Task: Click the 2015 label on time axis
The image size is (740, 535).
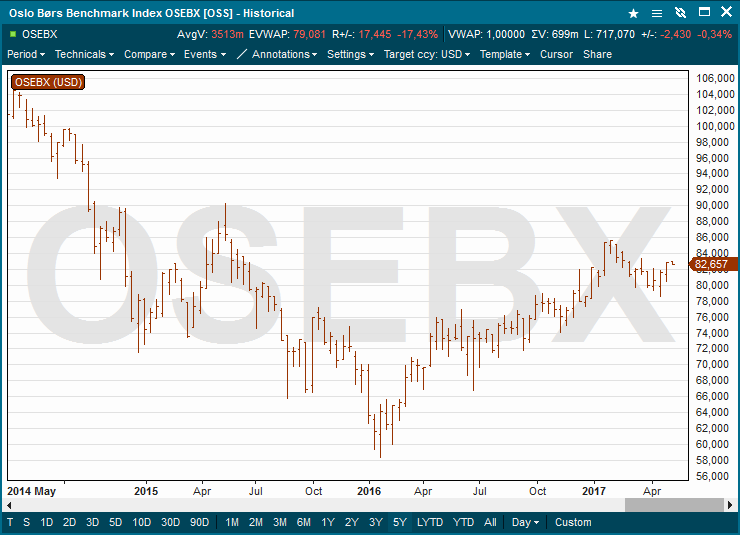Action: [x=146, y=491]
